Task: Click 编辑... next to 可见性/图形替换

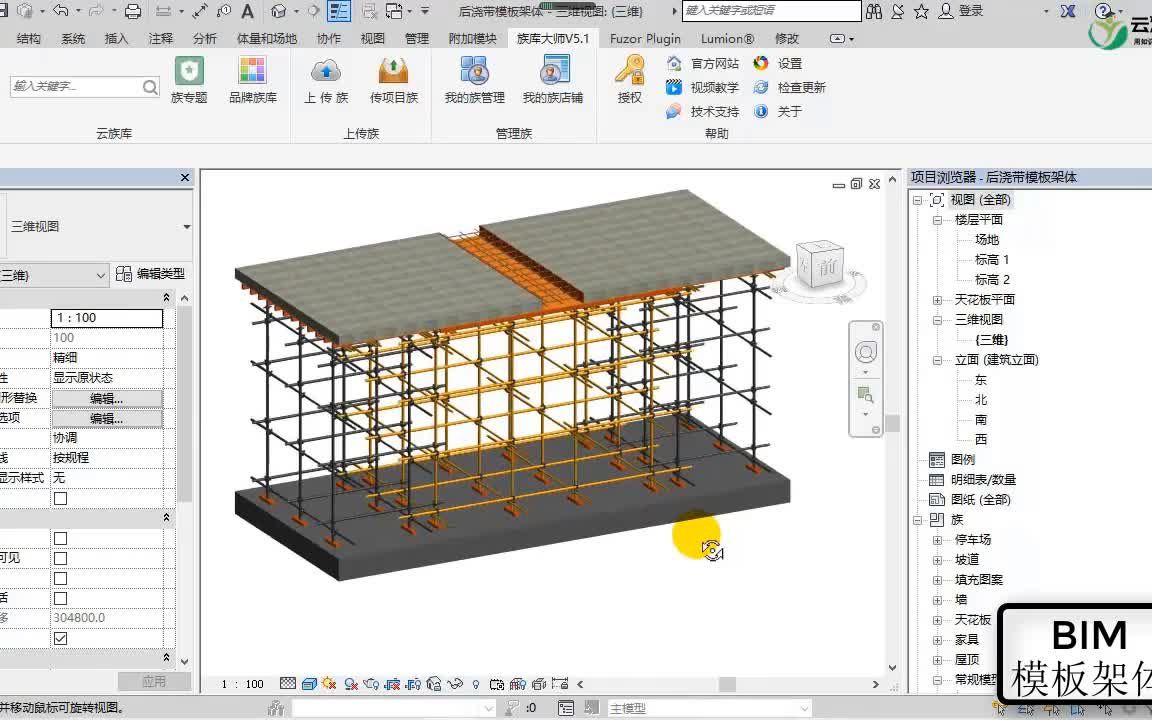Action: coord(108,398)
